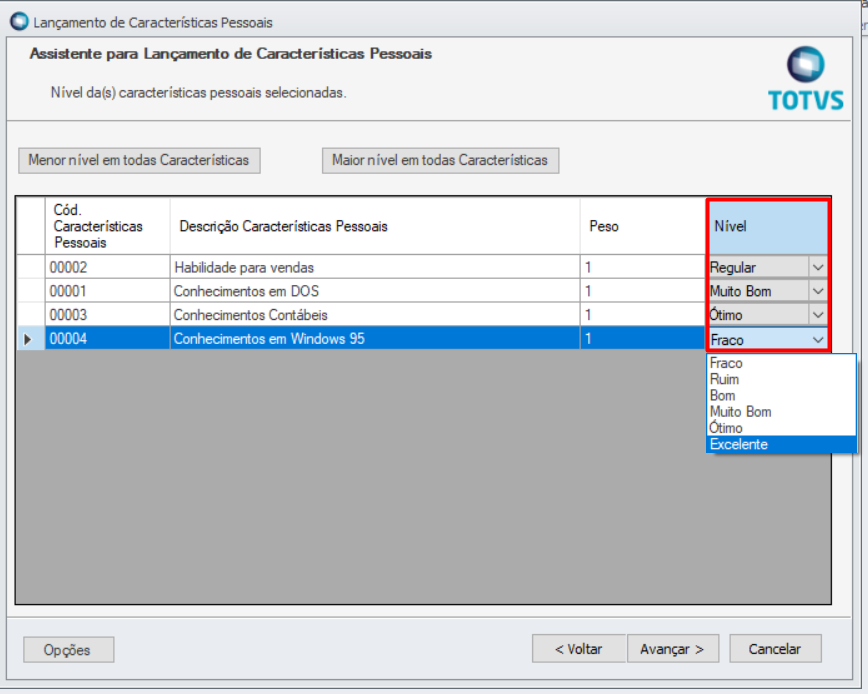Click the Peso column header
This screenshot has width=868, height=694.
pos(643,226)
